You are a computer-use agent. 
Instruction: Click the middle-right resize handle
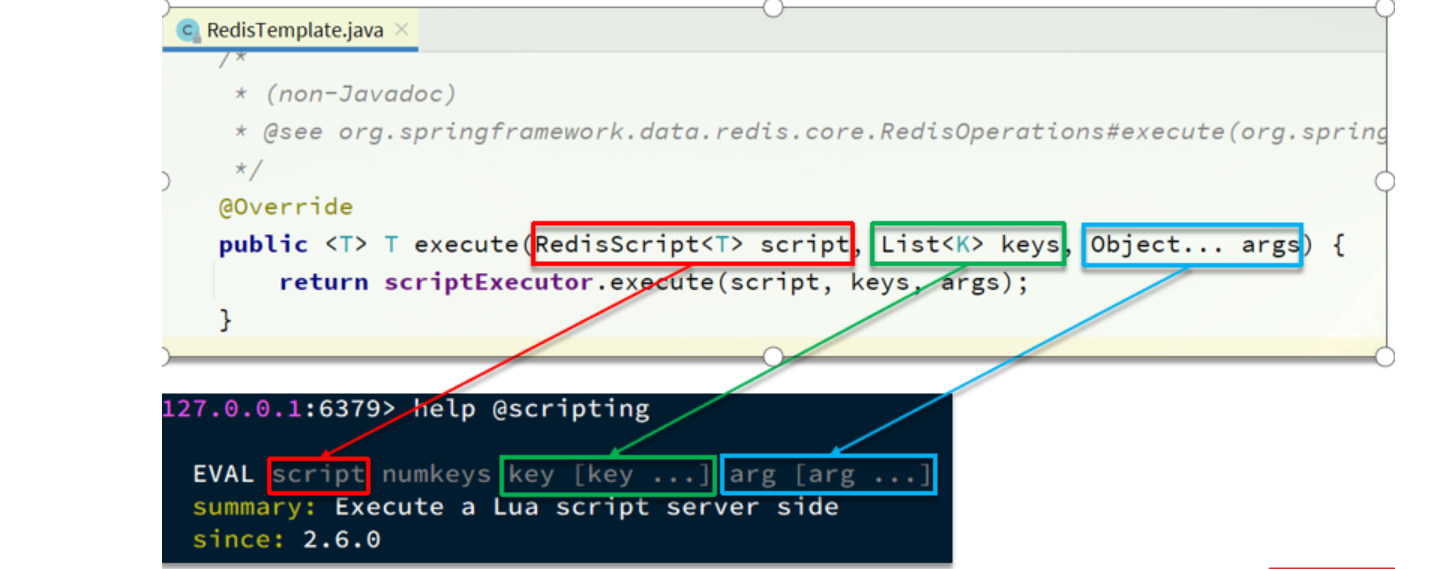[x=1385, y=181]
